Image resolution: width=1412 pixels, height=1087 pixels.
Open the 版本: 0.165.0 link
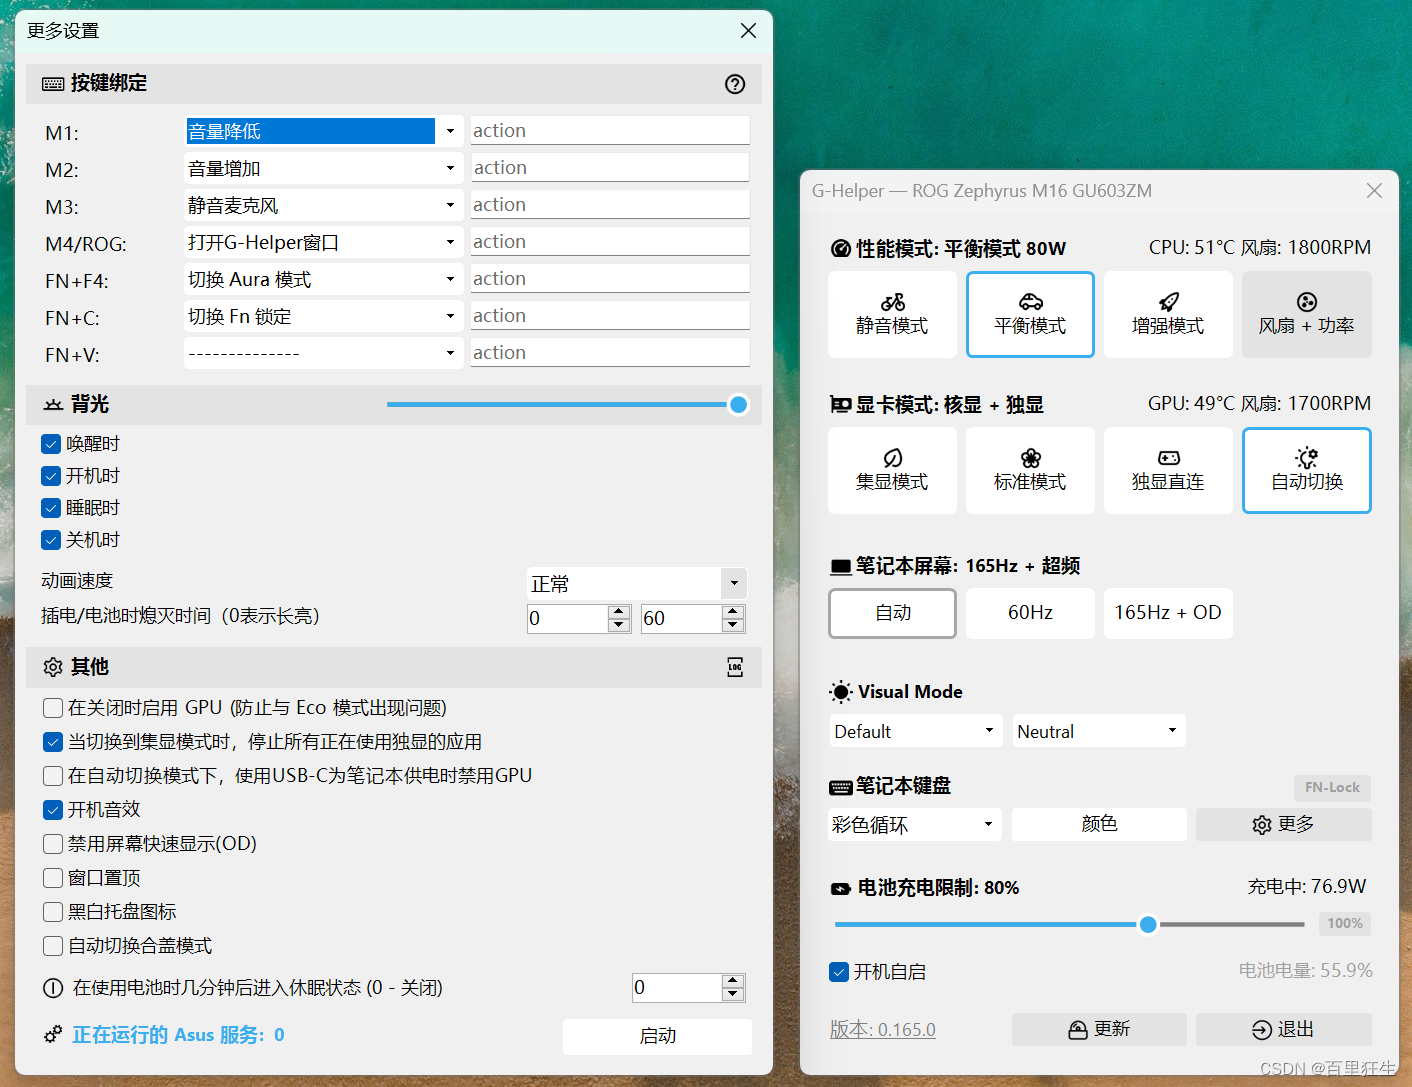tap(883, 1030)
